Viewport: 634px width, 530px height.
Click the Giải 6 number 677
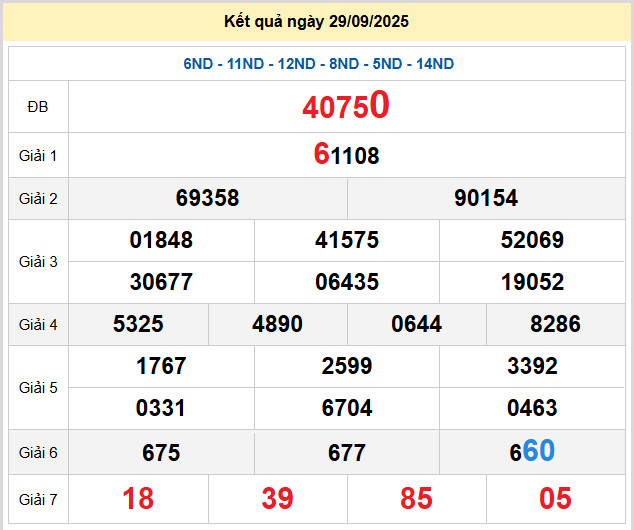(x=346, y=453)
